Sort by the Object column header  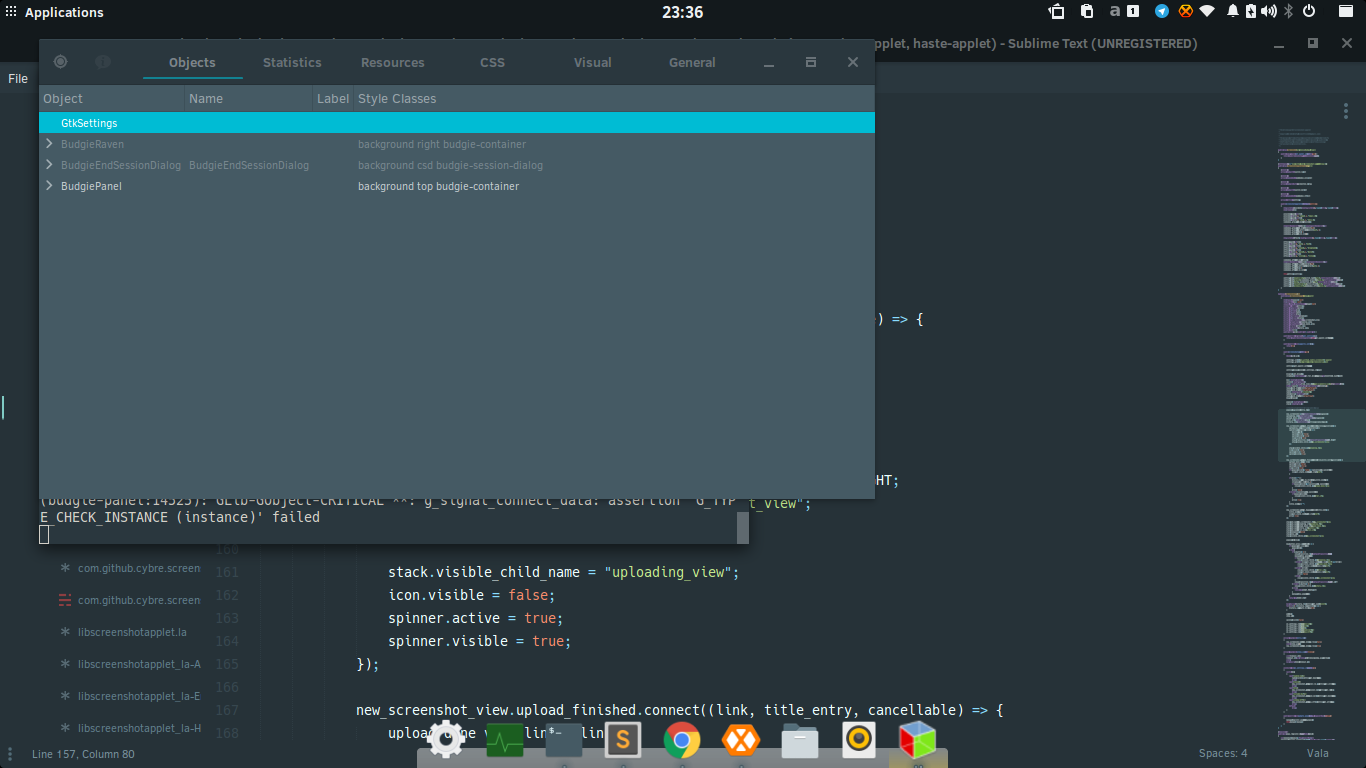click(x=112, y=98)
